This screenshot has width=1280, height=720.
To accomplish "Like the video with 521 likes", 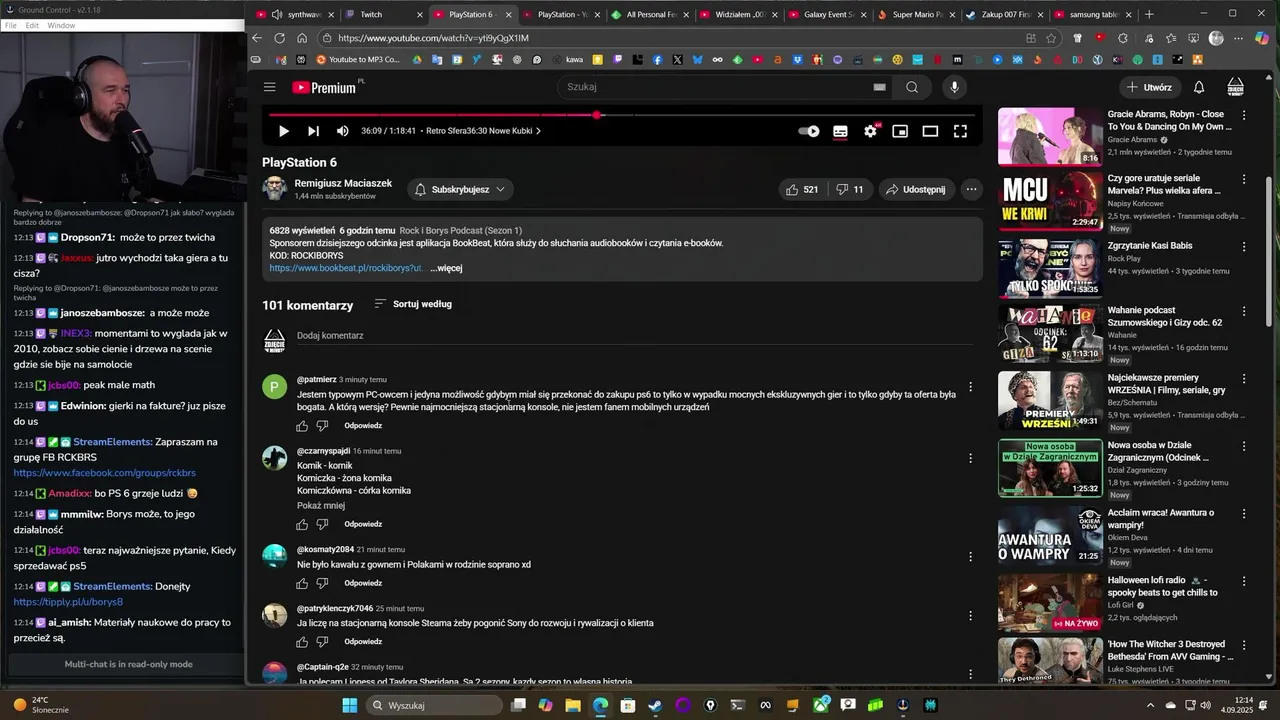I will (x=802, y=189).
